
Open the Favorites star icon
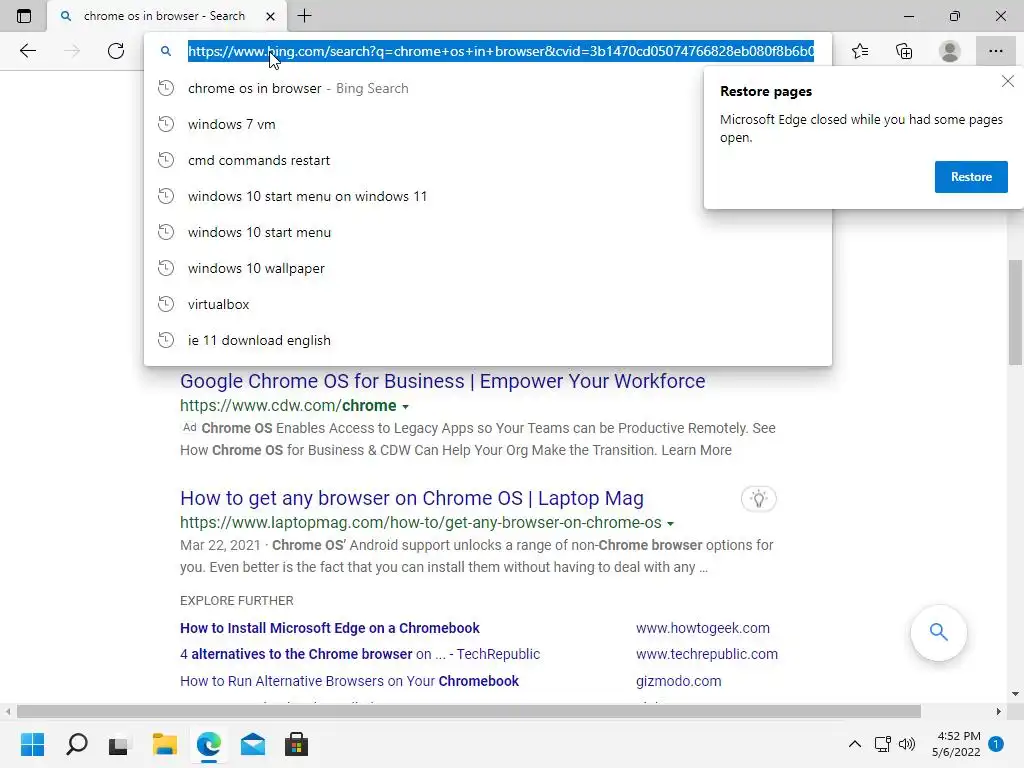(860, 51)
